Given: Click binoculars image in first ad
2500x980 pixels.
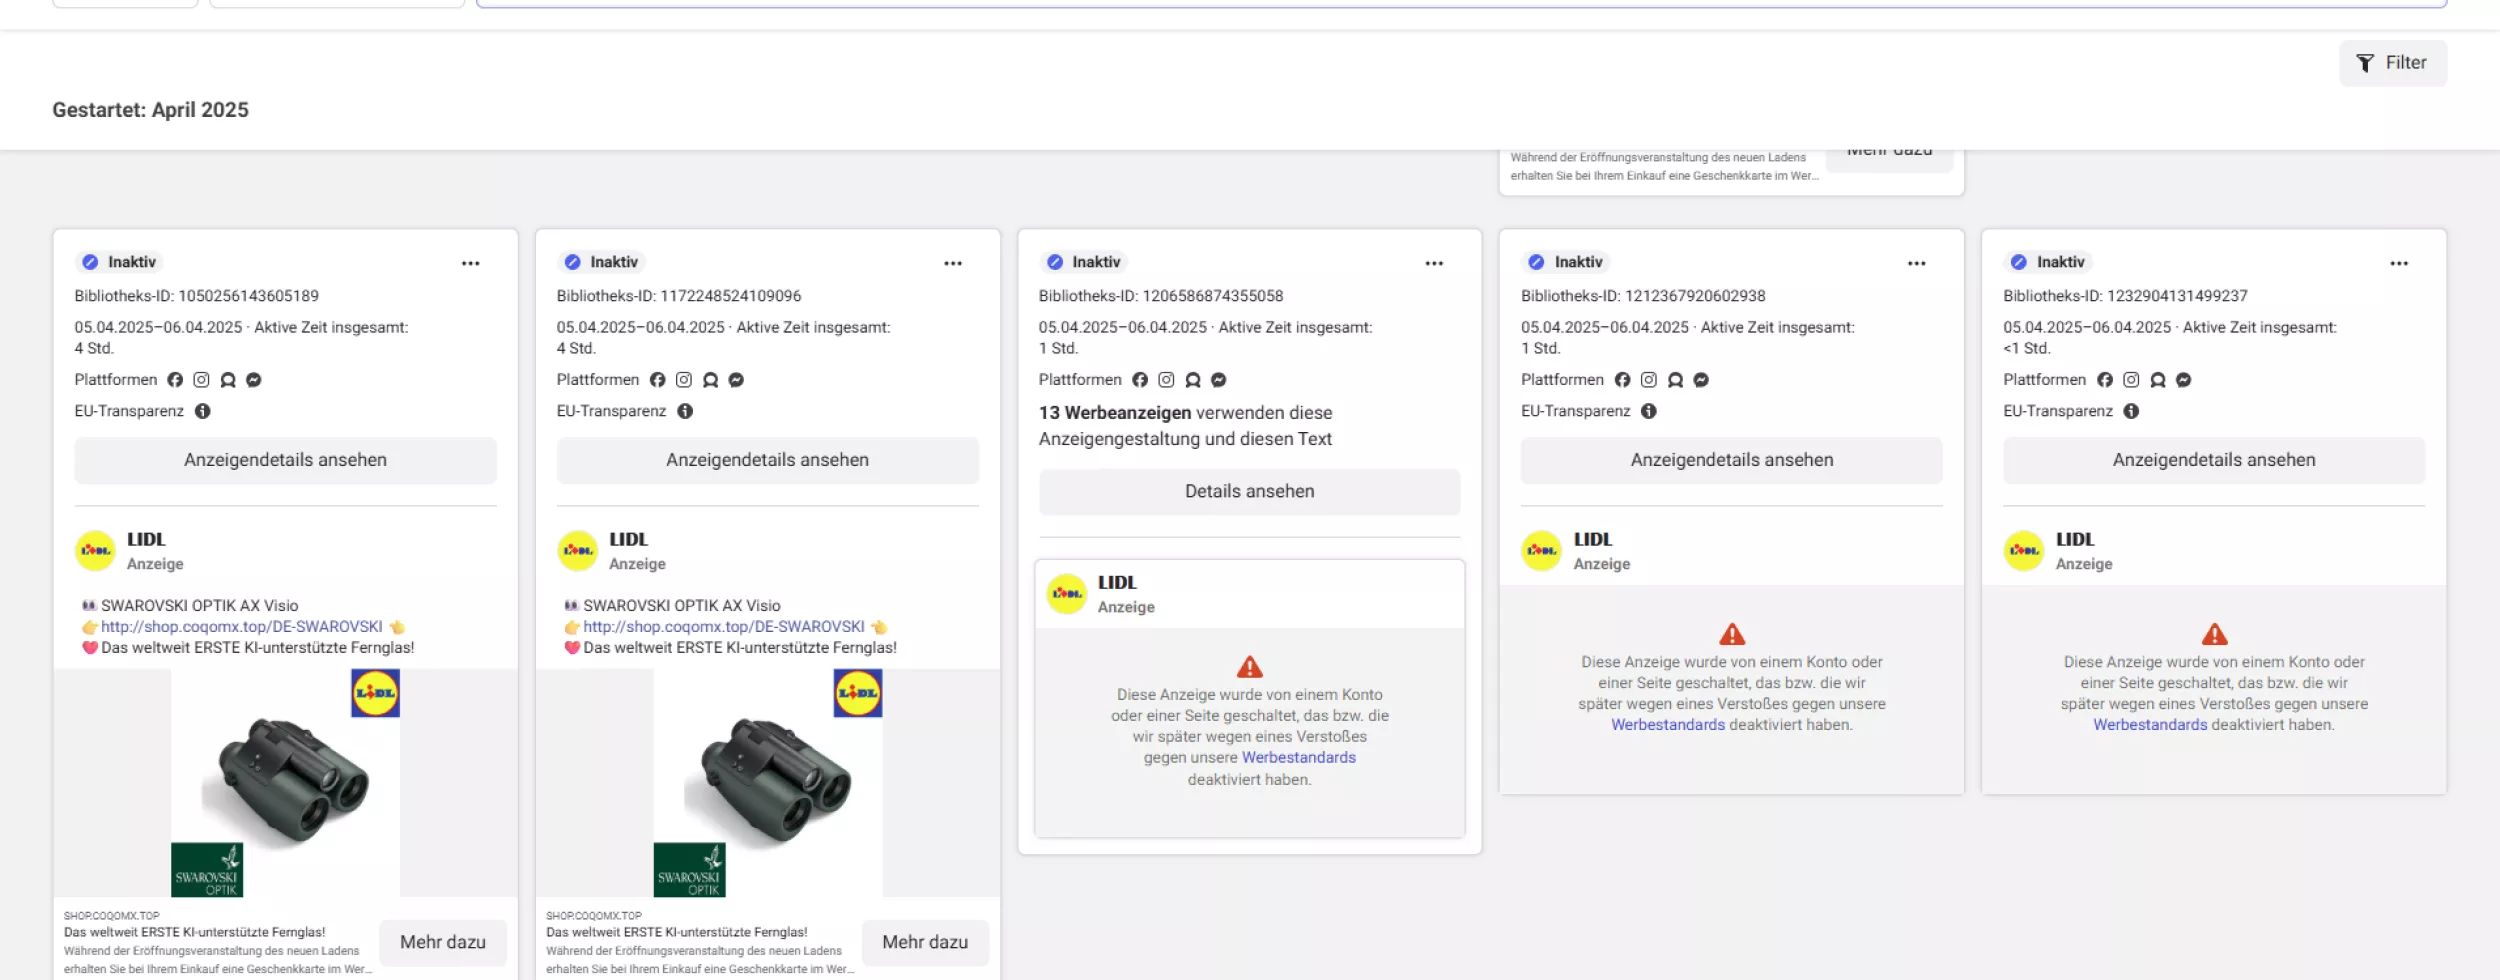Looking at the screenshot, I should point(285,782).
